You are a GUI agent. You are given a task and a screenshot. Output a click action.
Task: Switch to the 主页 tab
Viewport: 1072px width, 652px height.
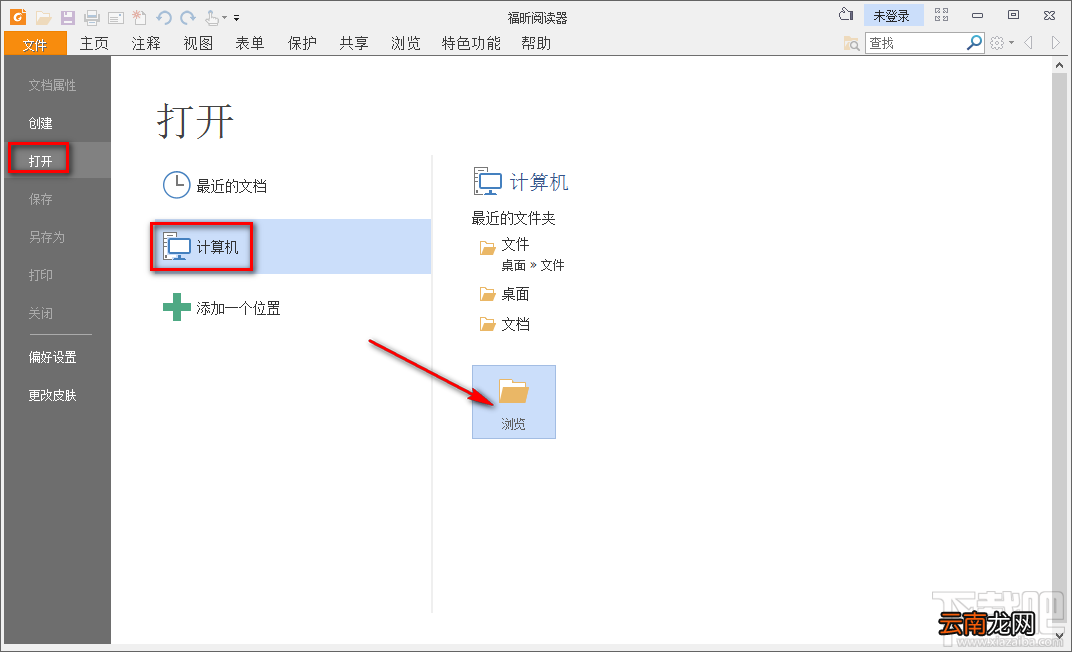click(x=94, y=44)
